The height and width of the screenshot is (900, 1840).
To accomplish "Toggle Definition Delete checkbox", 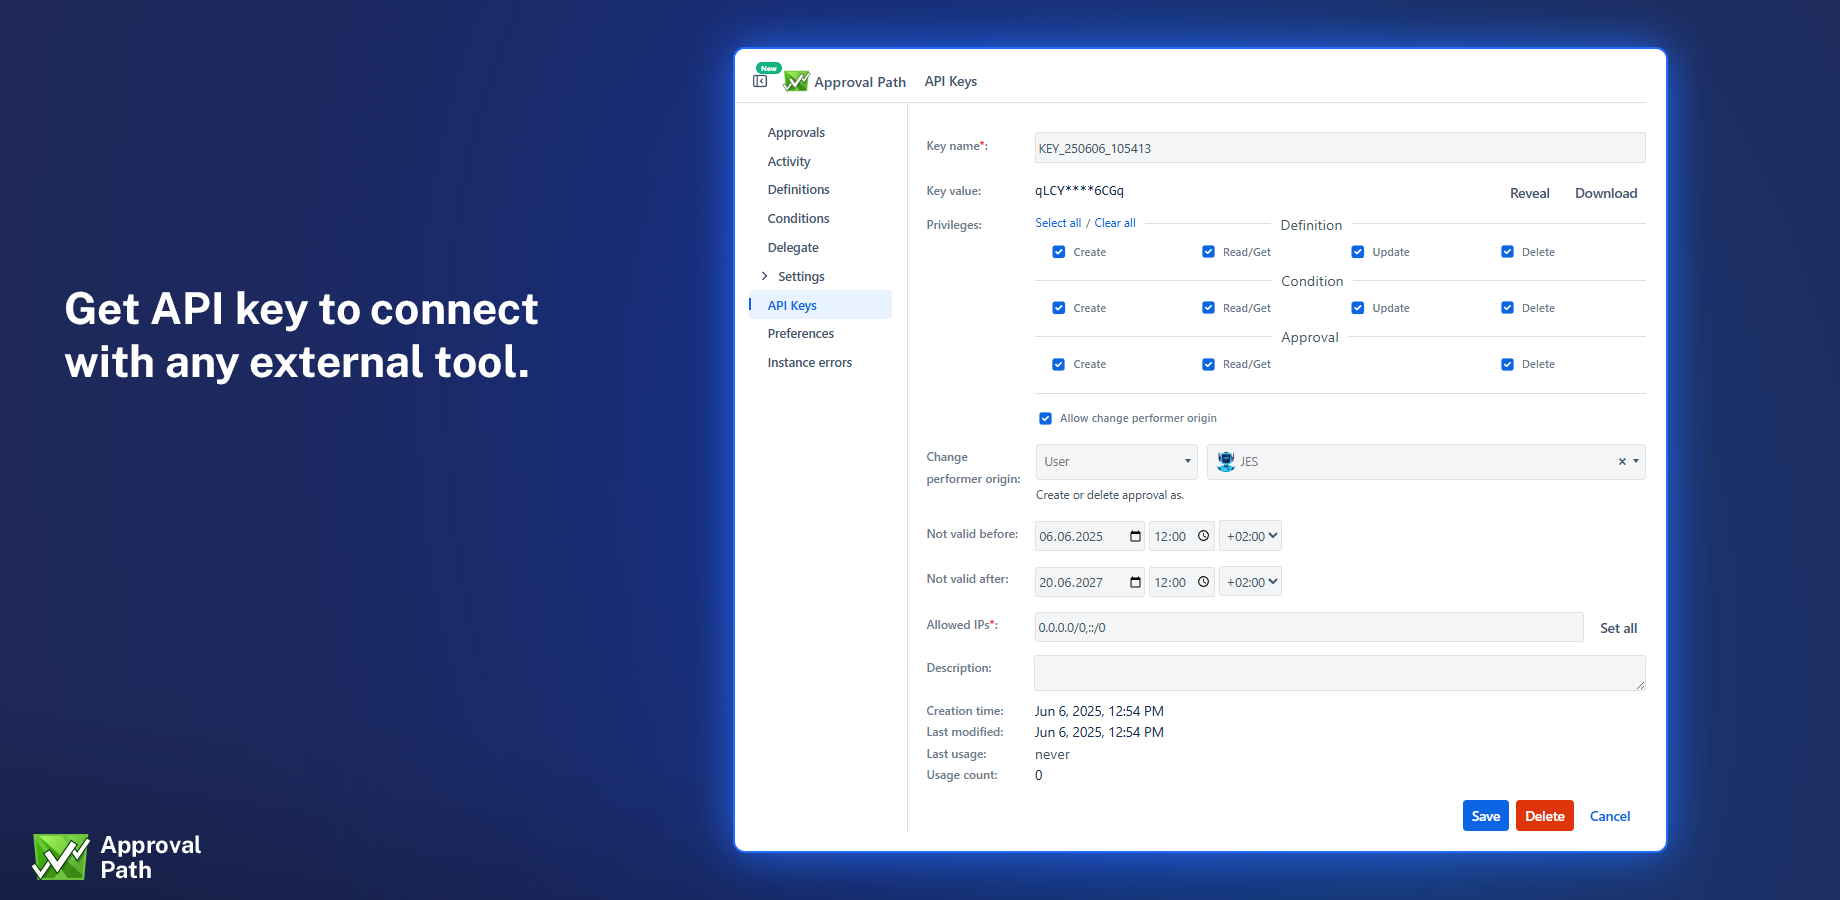I will click(x=1507, y=252).
